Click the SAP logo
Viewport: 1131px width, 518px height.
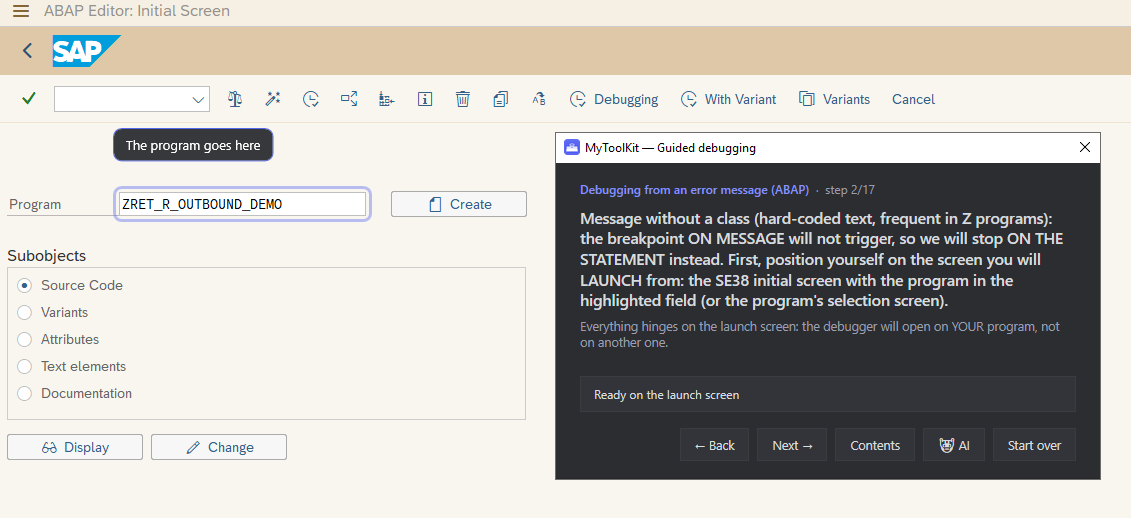tap(86, 51)
